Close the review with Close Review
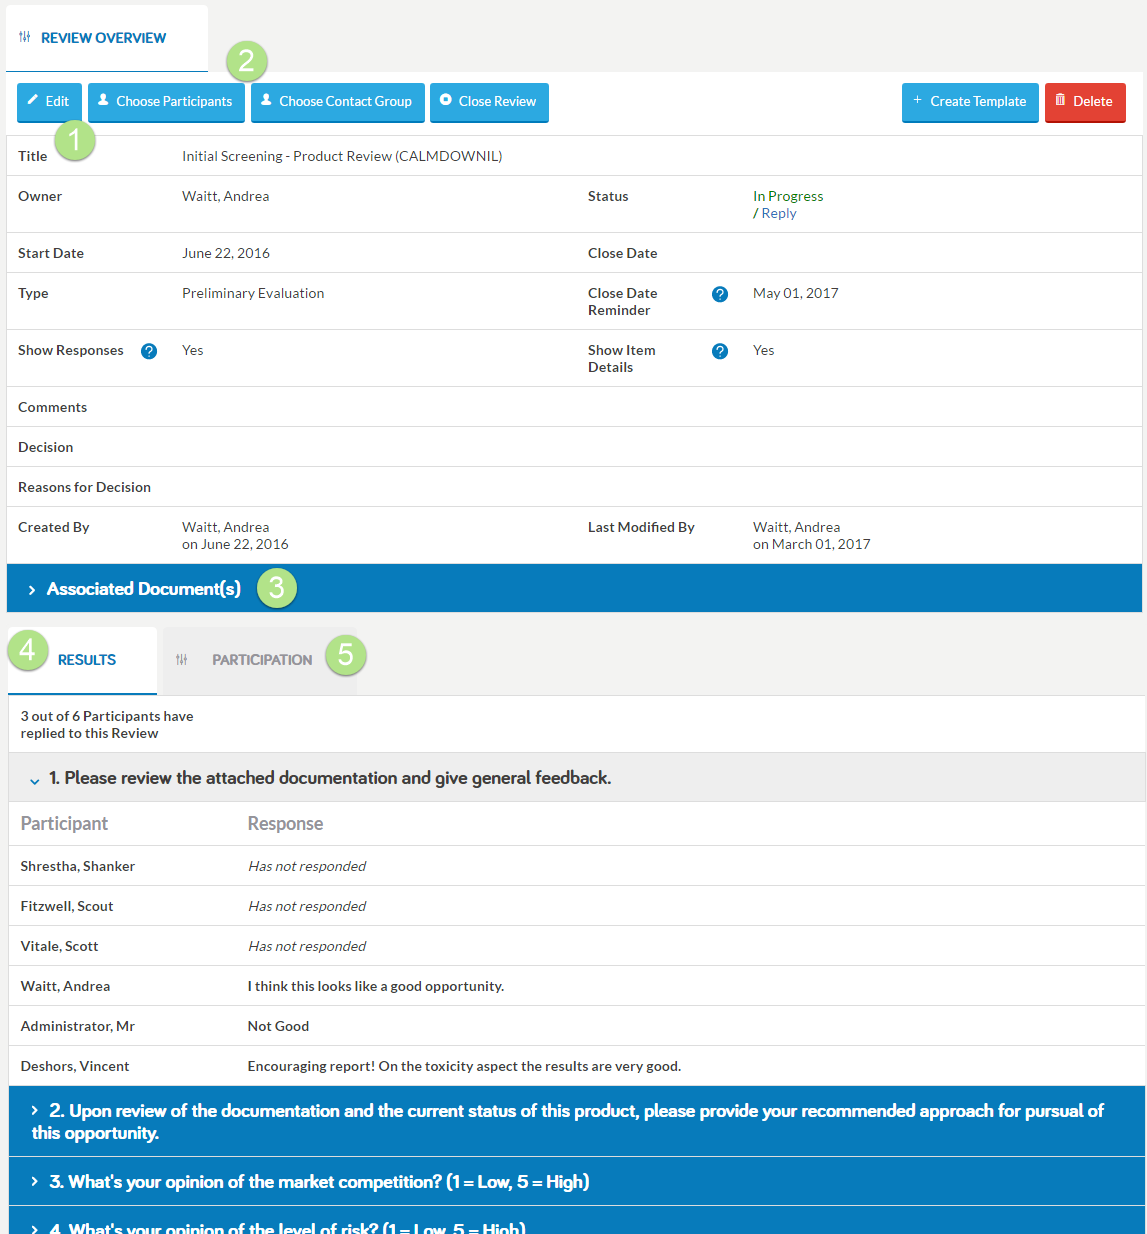This screenshot has width=1147, height=1234. coord(489,102)
